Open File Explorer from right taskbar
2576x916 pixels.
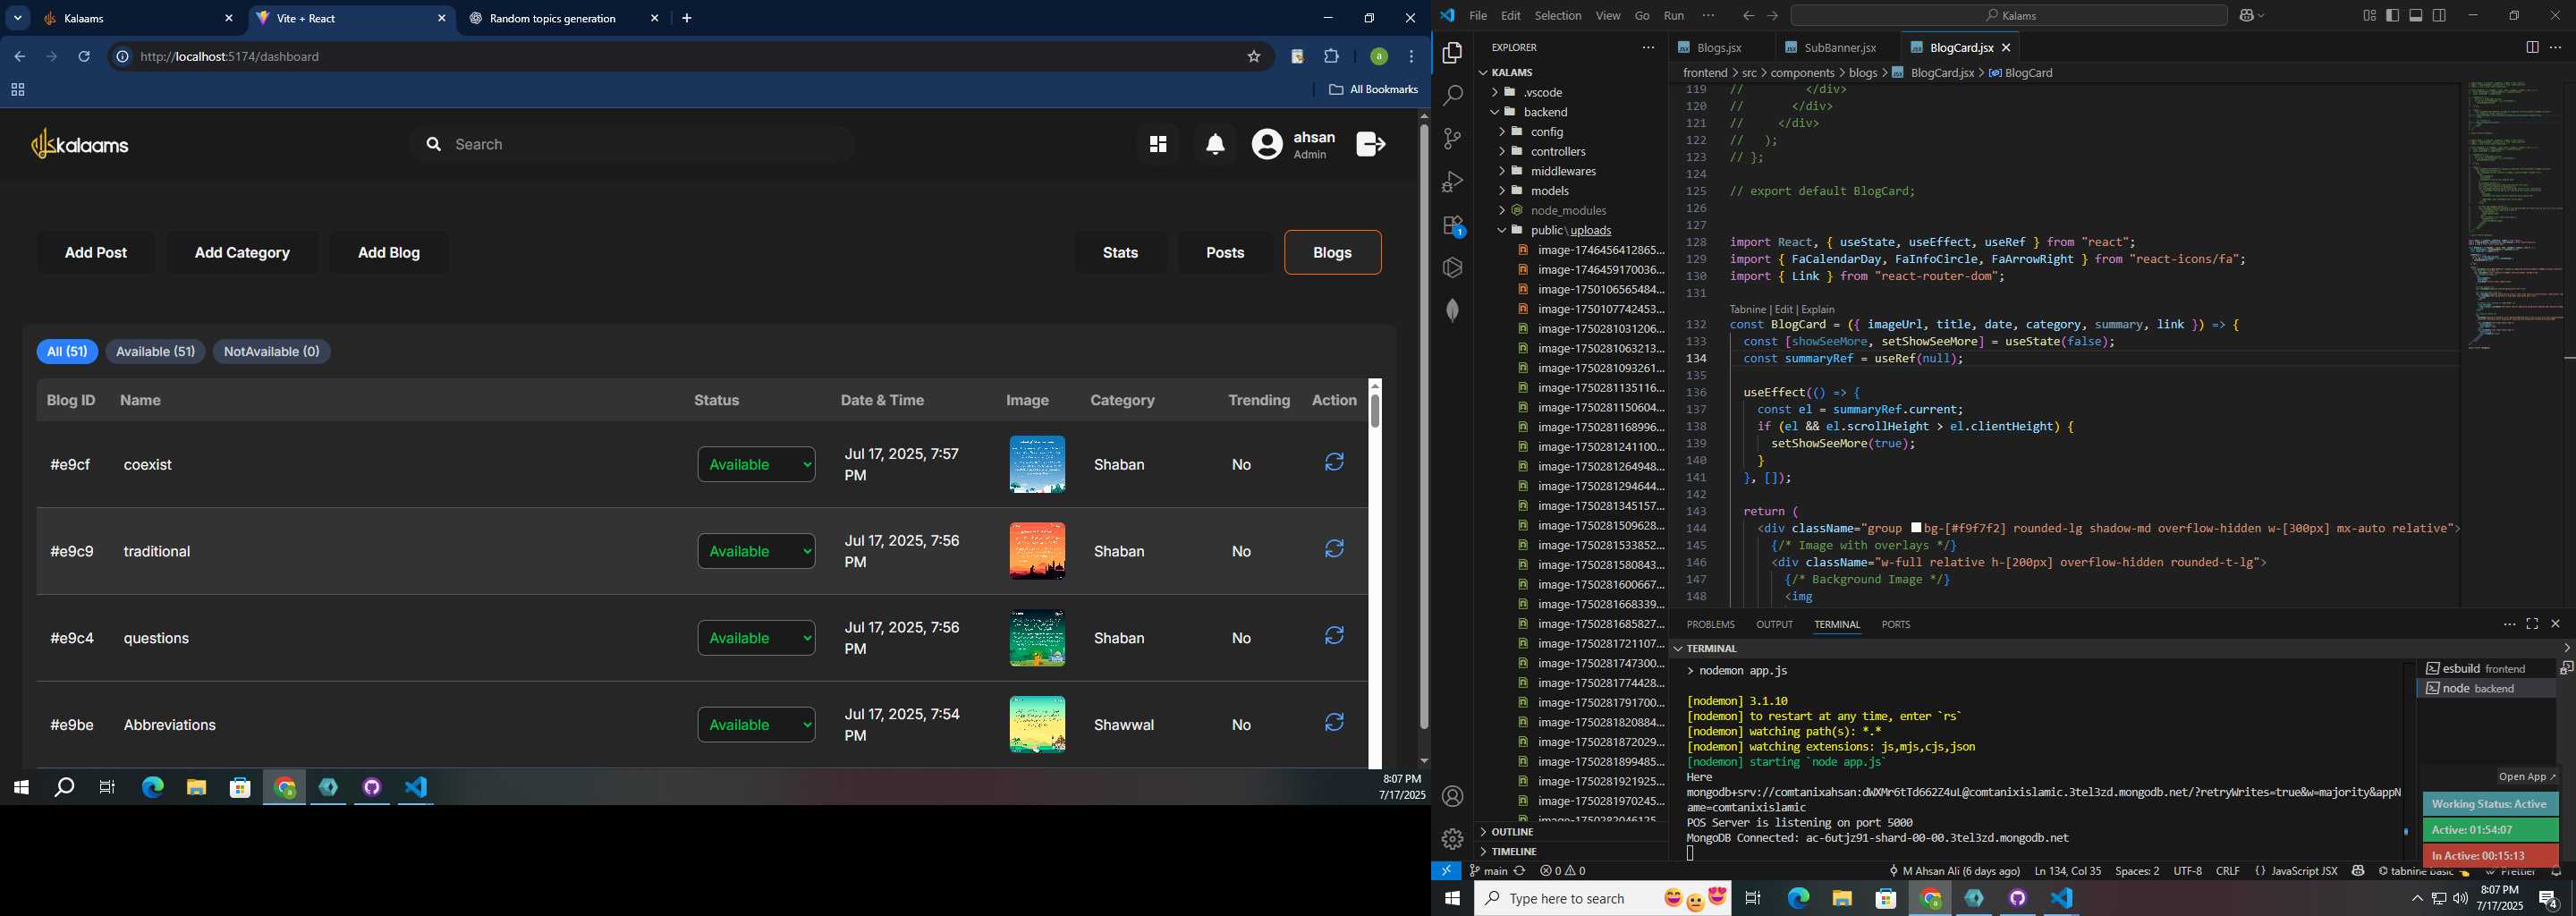coord(1842,898)
